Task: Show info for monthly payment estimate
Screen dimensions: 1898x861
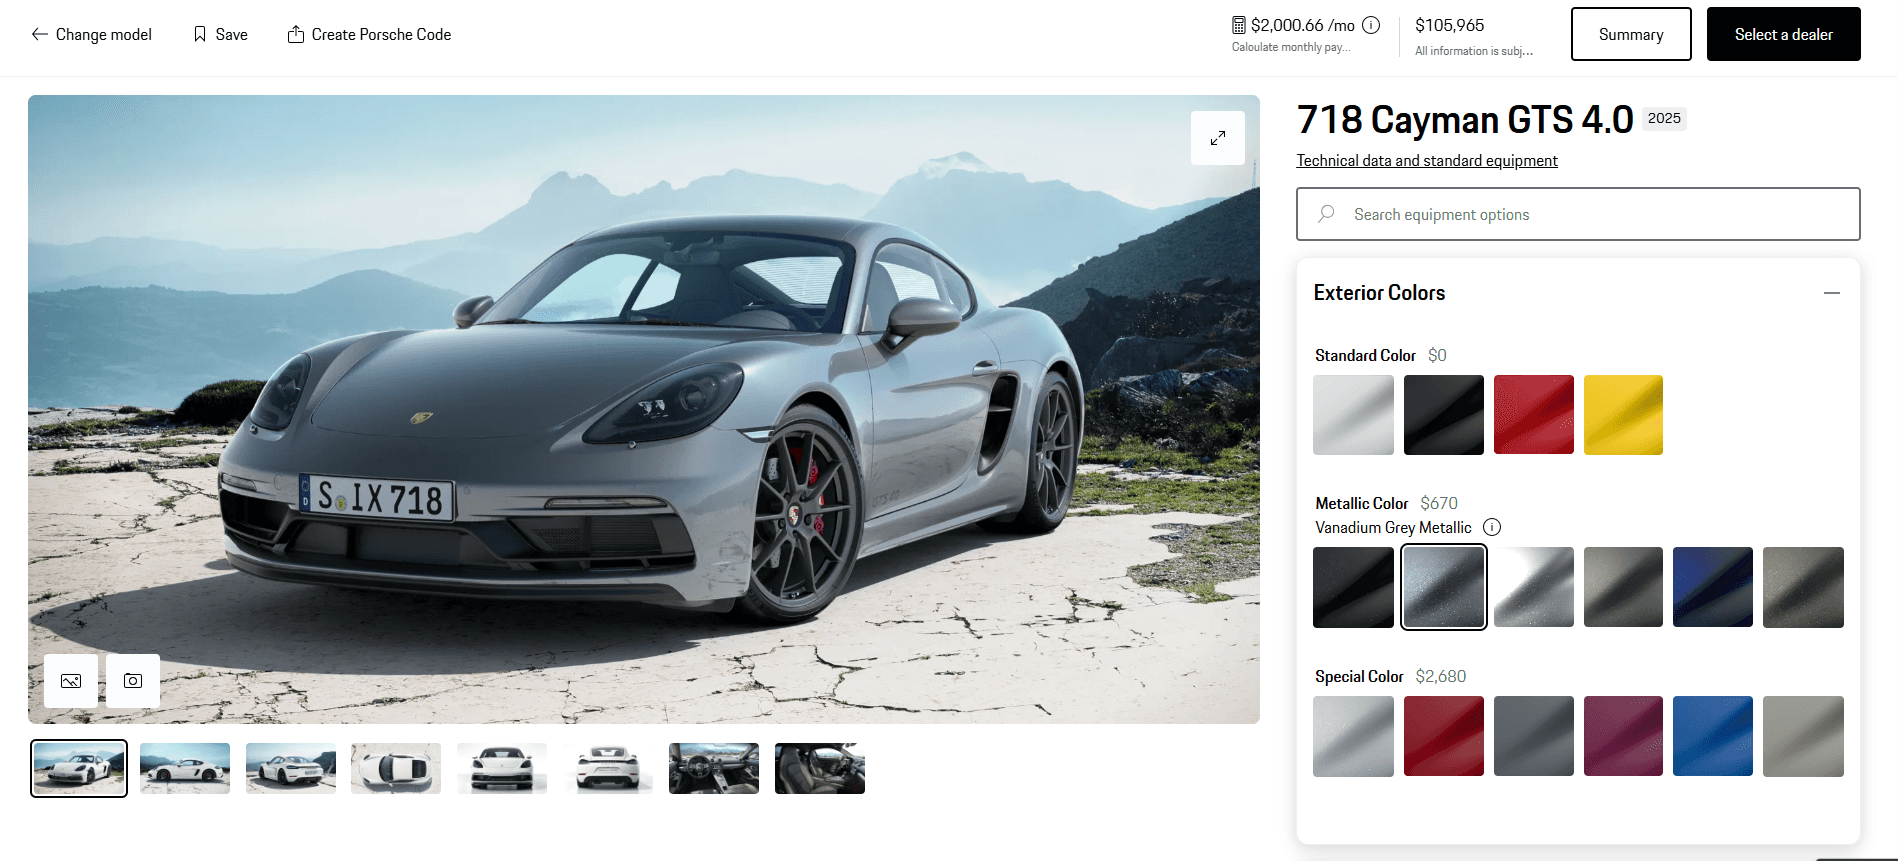Action: point(1371,25)
